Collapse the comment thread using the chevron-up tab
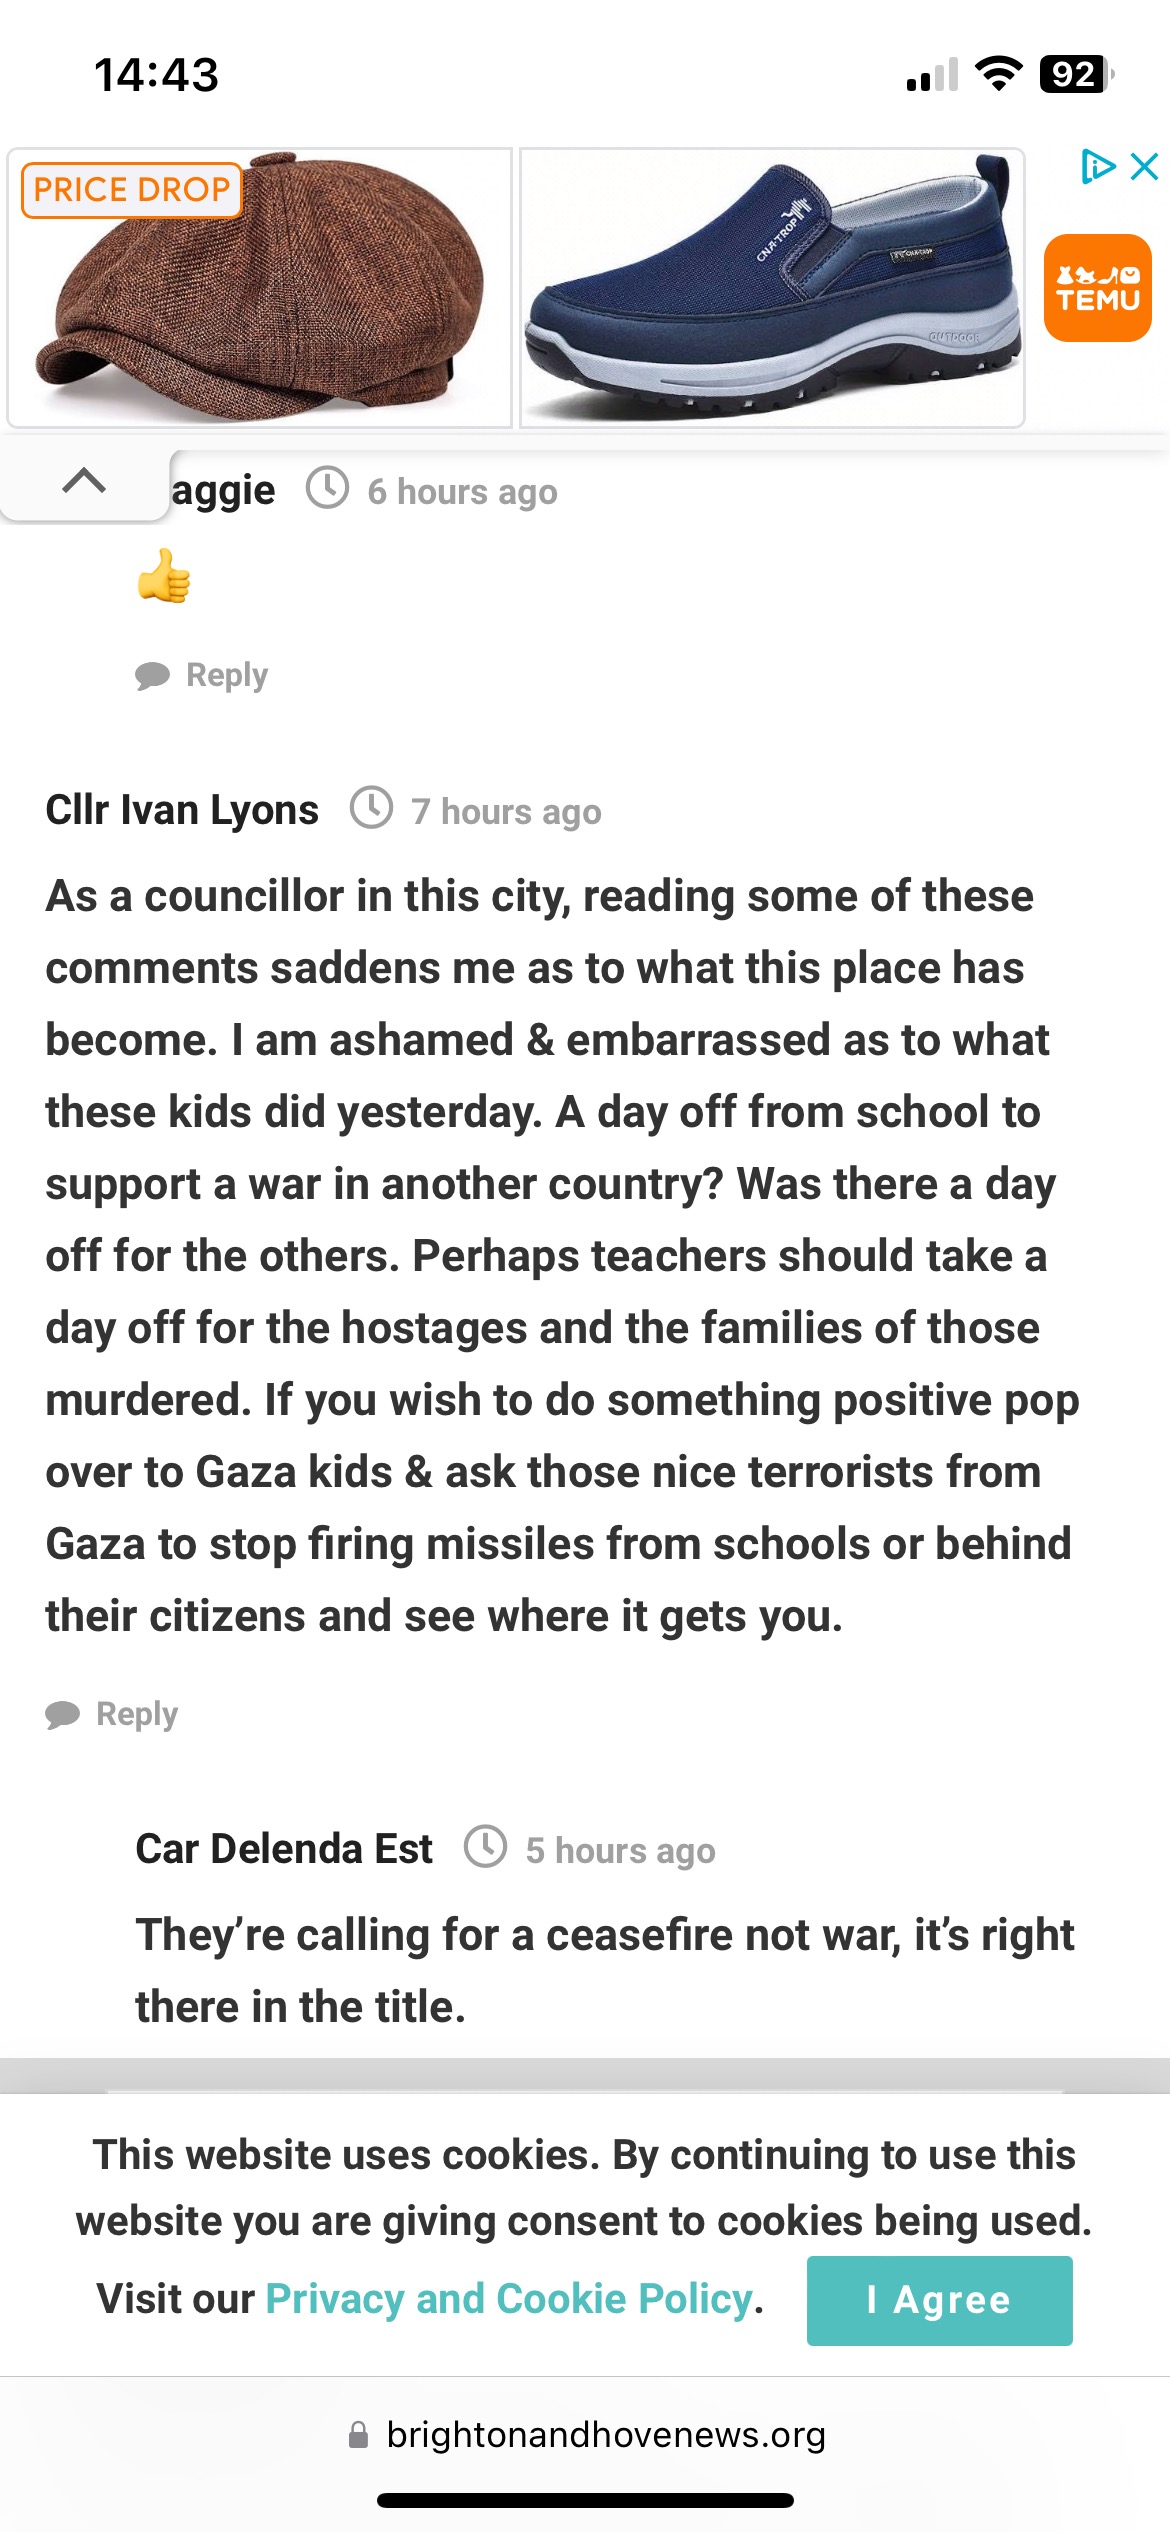1170x2532 pixels. (x=84, y=482)
